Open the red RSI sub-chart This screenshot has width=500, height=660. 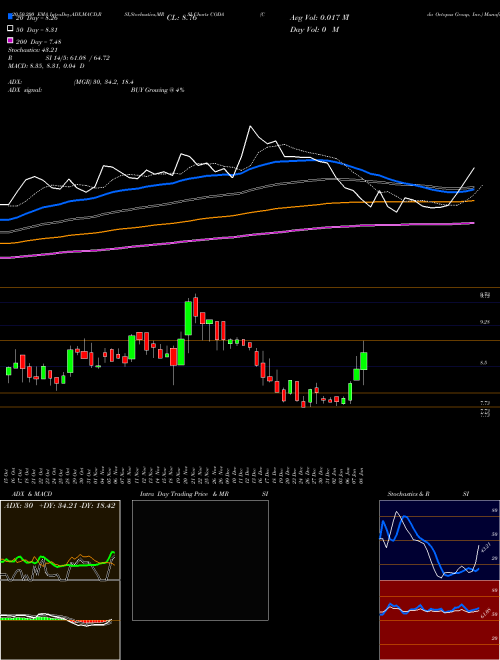[439, 620]
